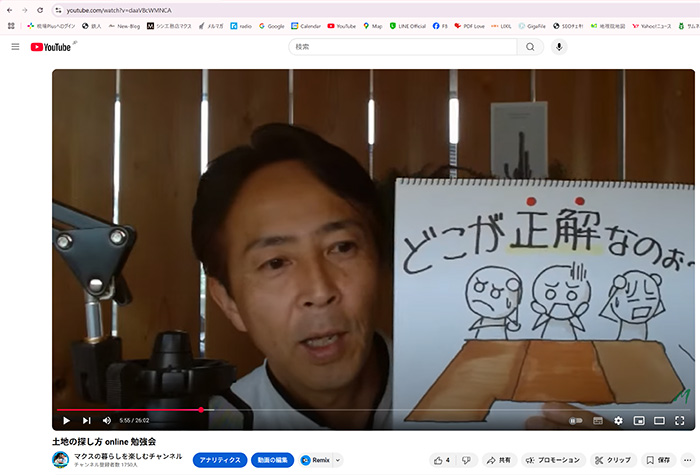
Task: Toggle subtitles with the captions button
Action: (x=598, y=421)
